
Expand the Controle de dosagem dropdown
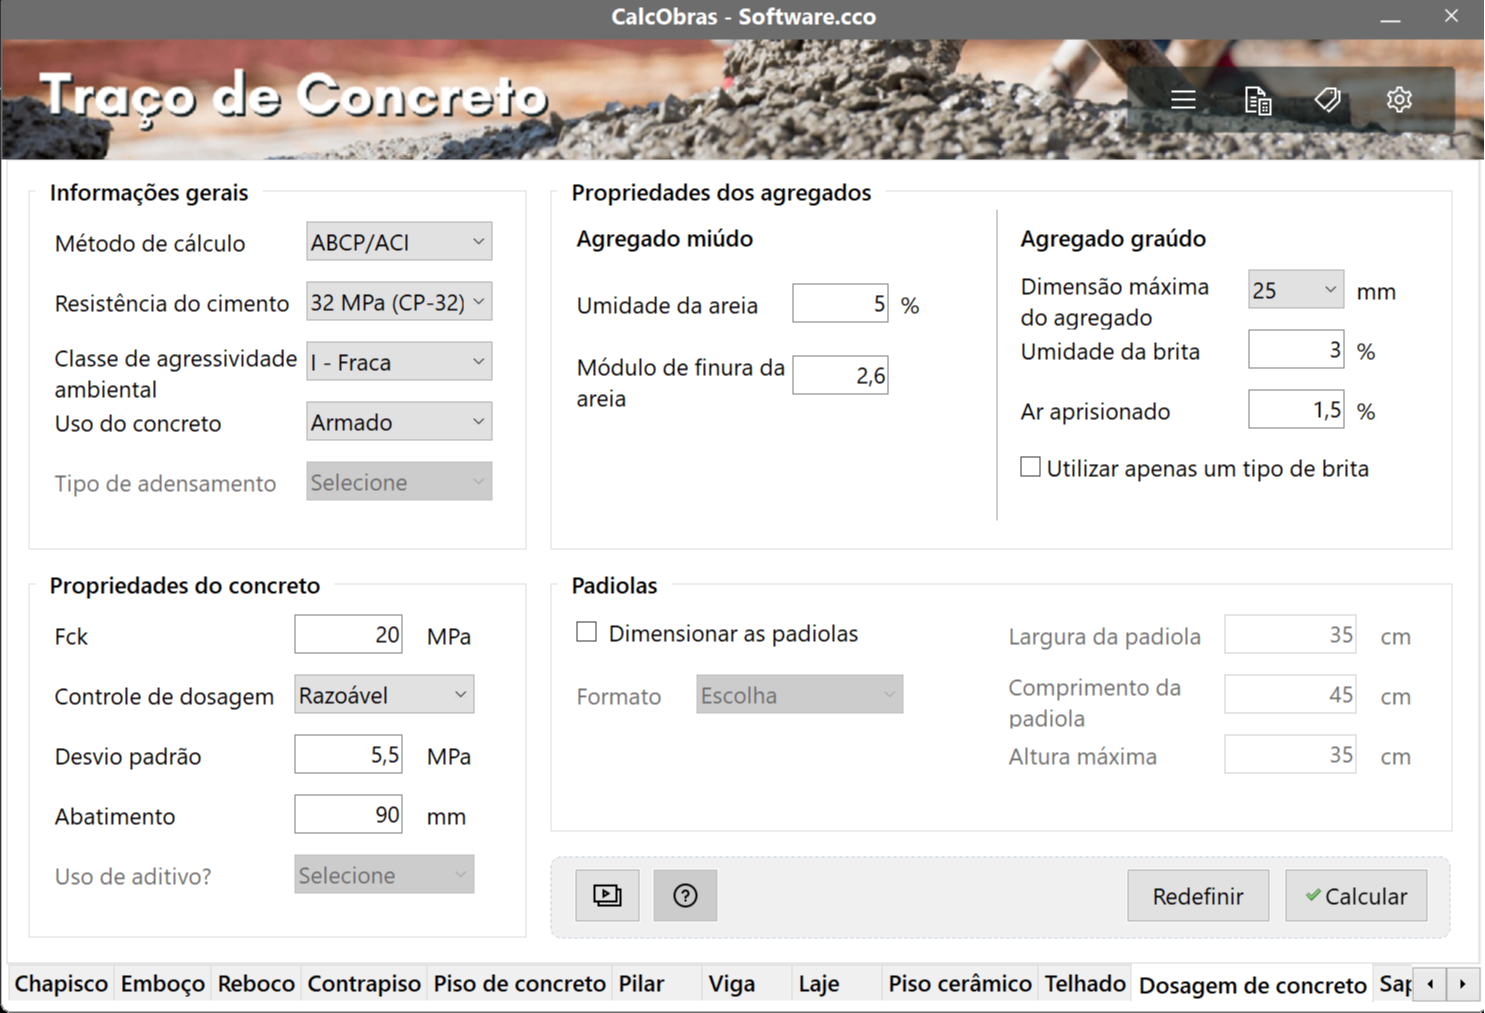coord(384,695)
